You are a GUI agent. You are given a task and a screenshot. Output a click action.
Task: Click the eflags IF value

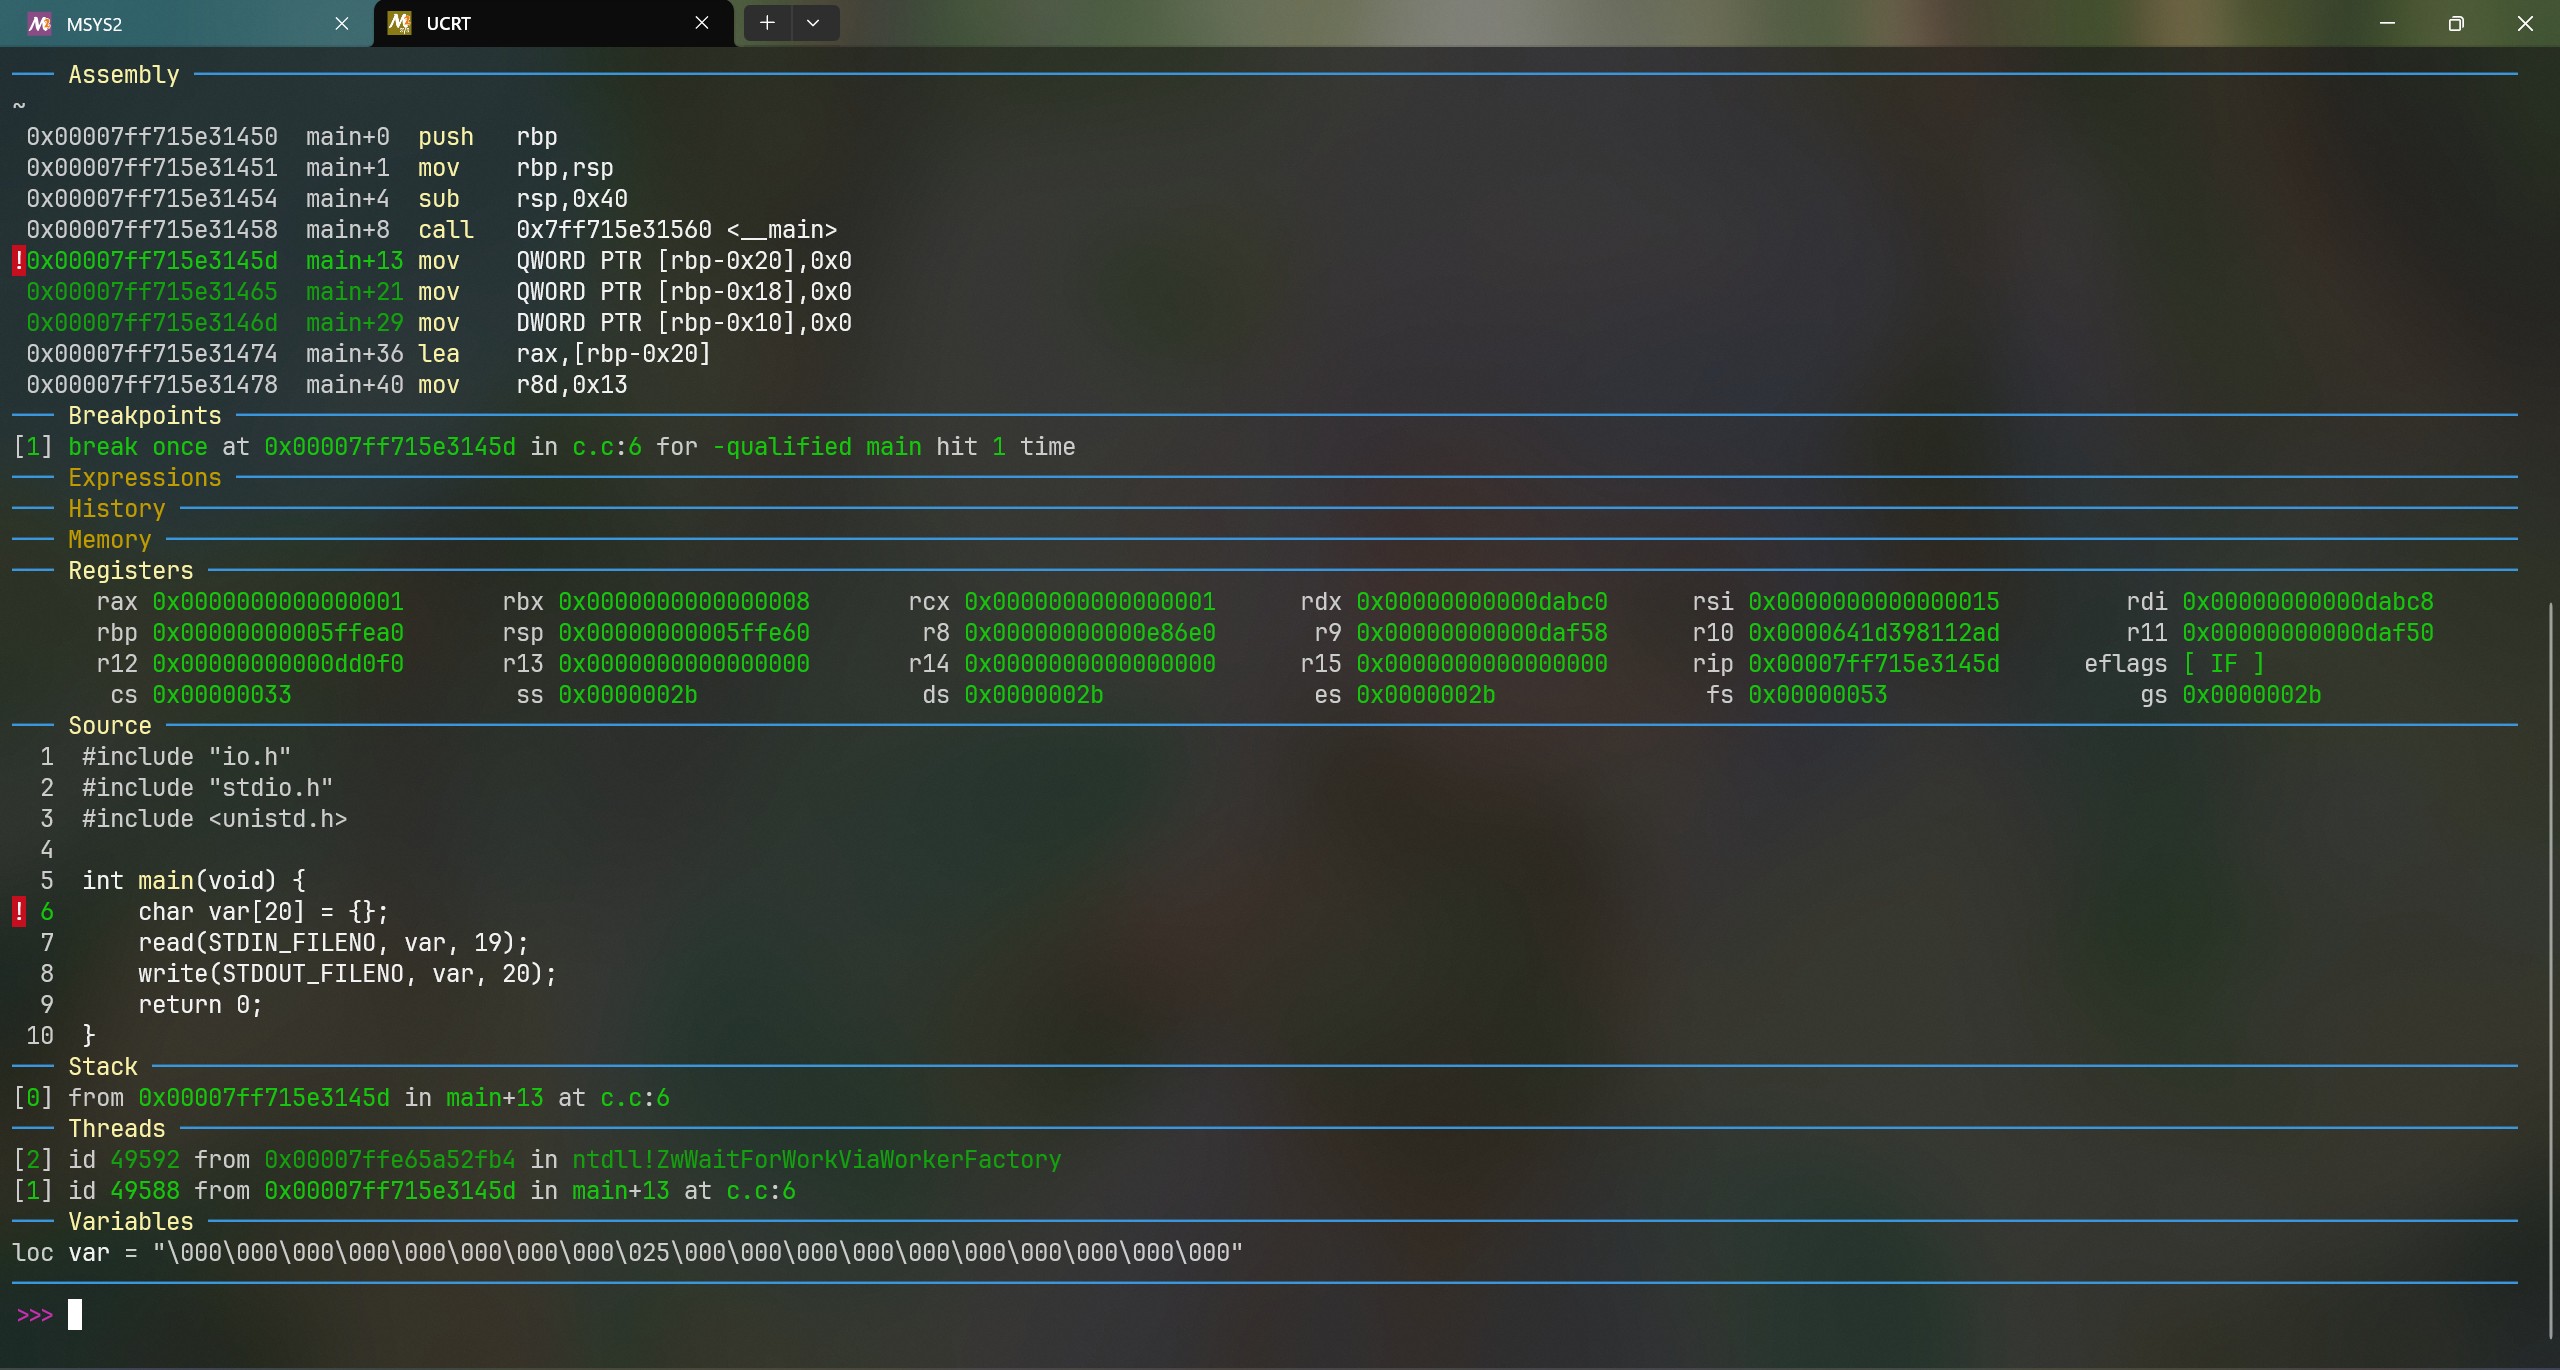[2223, 664]
